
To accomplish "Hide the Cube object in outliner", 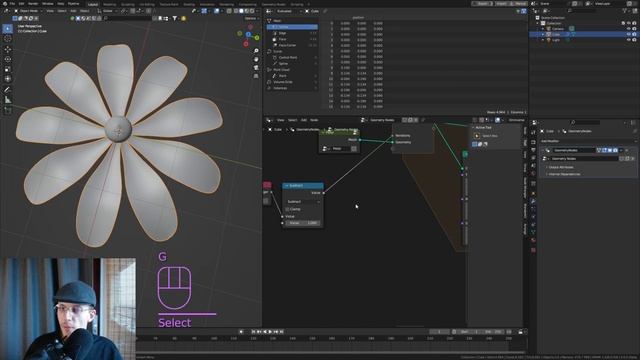I will pos(629,34).
